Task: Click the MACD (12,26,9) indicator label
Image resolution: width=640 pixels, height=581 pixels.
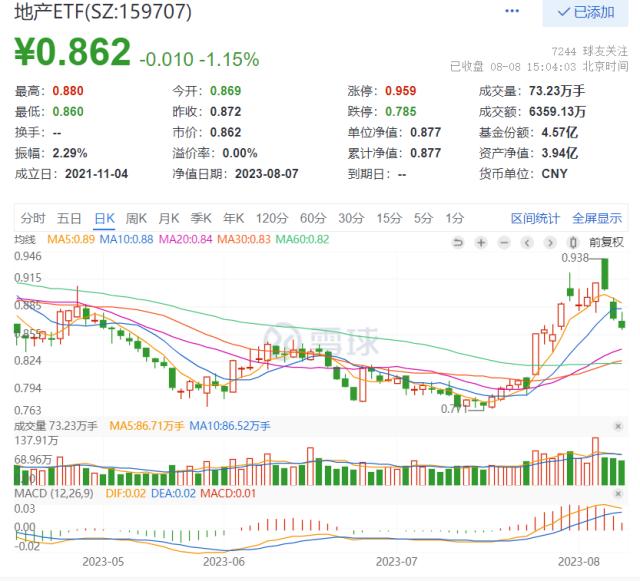Action: pyautogui.click(x=53, y=493)
